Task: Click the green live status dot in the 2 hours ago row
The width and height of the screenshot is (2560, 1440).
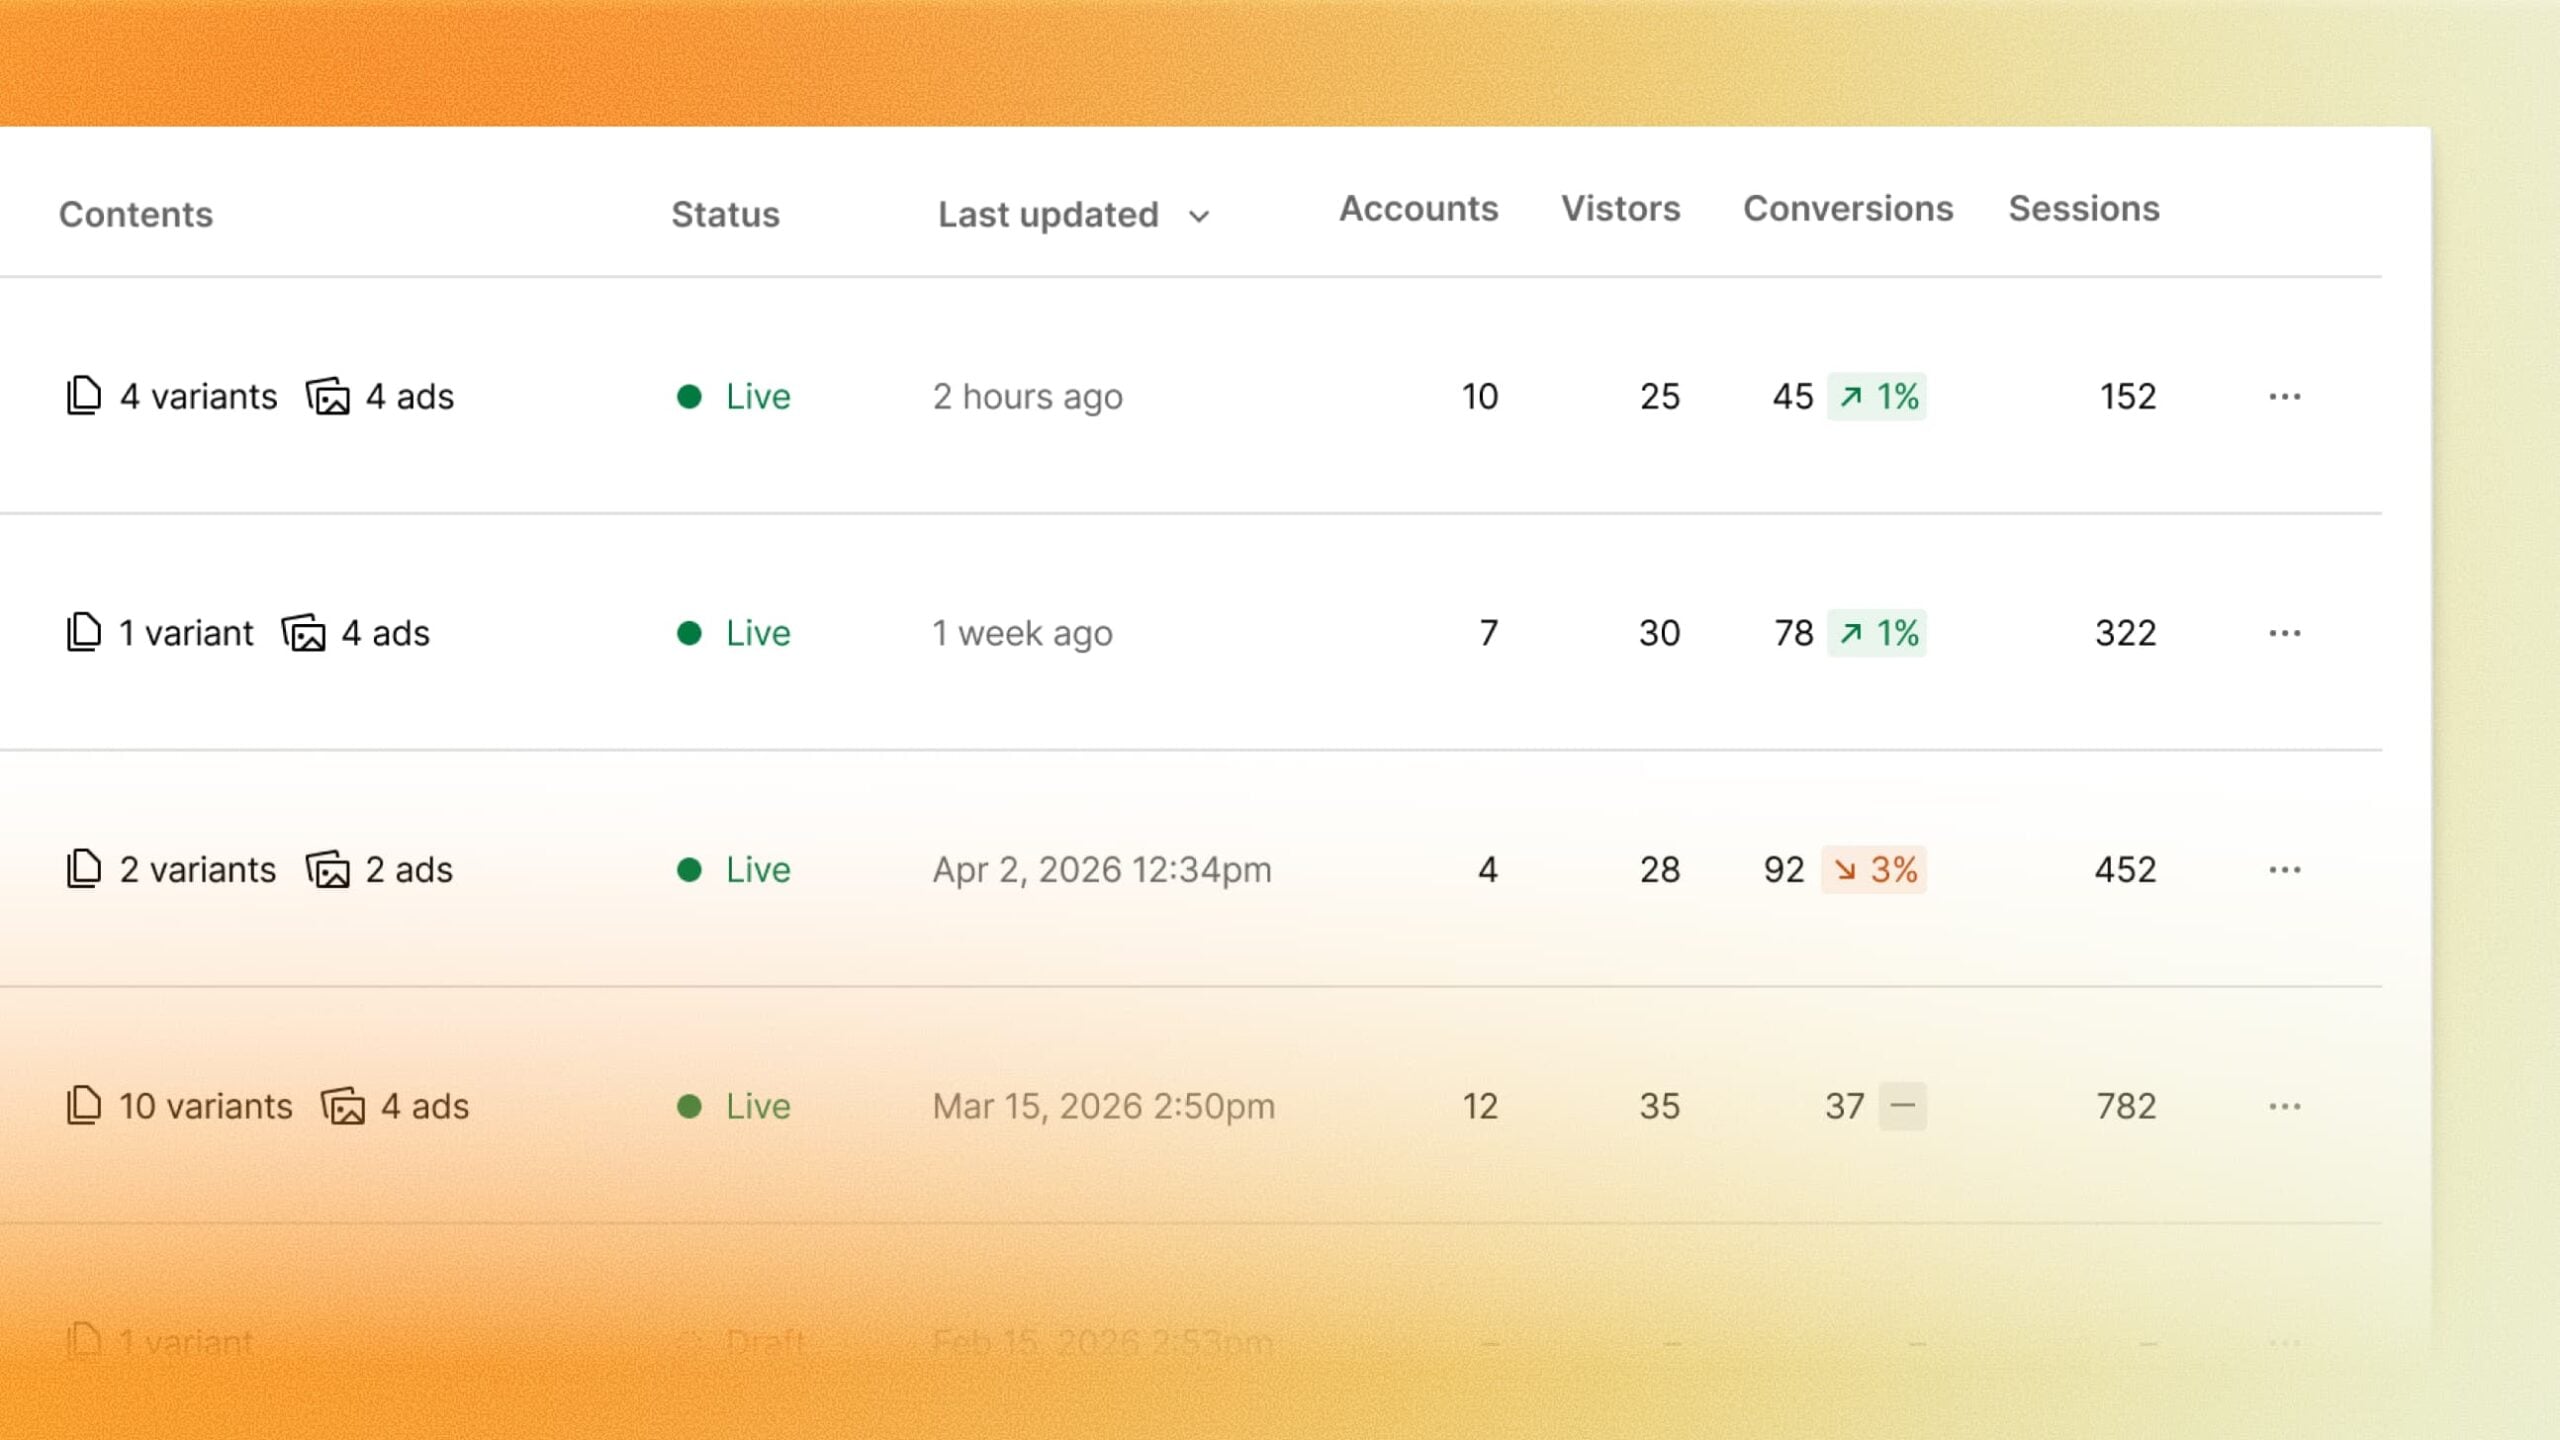Action: (x=689, y=397)
